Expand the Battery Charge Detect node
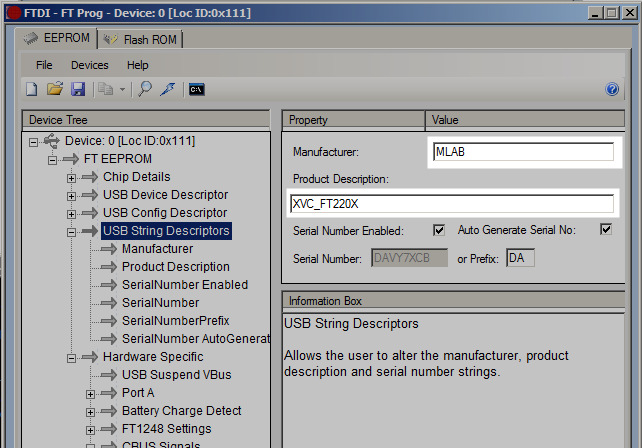 click(90, 412)
